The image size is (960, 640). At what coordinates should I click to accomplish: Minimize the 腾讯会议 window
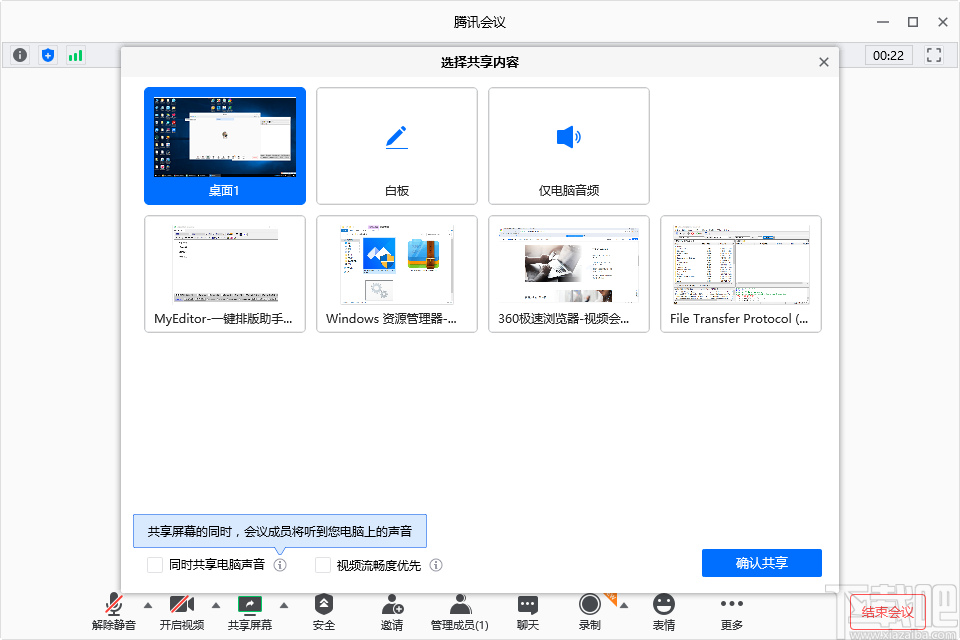pyautogui.click(x=883, y=22)
